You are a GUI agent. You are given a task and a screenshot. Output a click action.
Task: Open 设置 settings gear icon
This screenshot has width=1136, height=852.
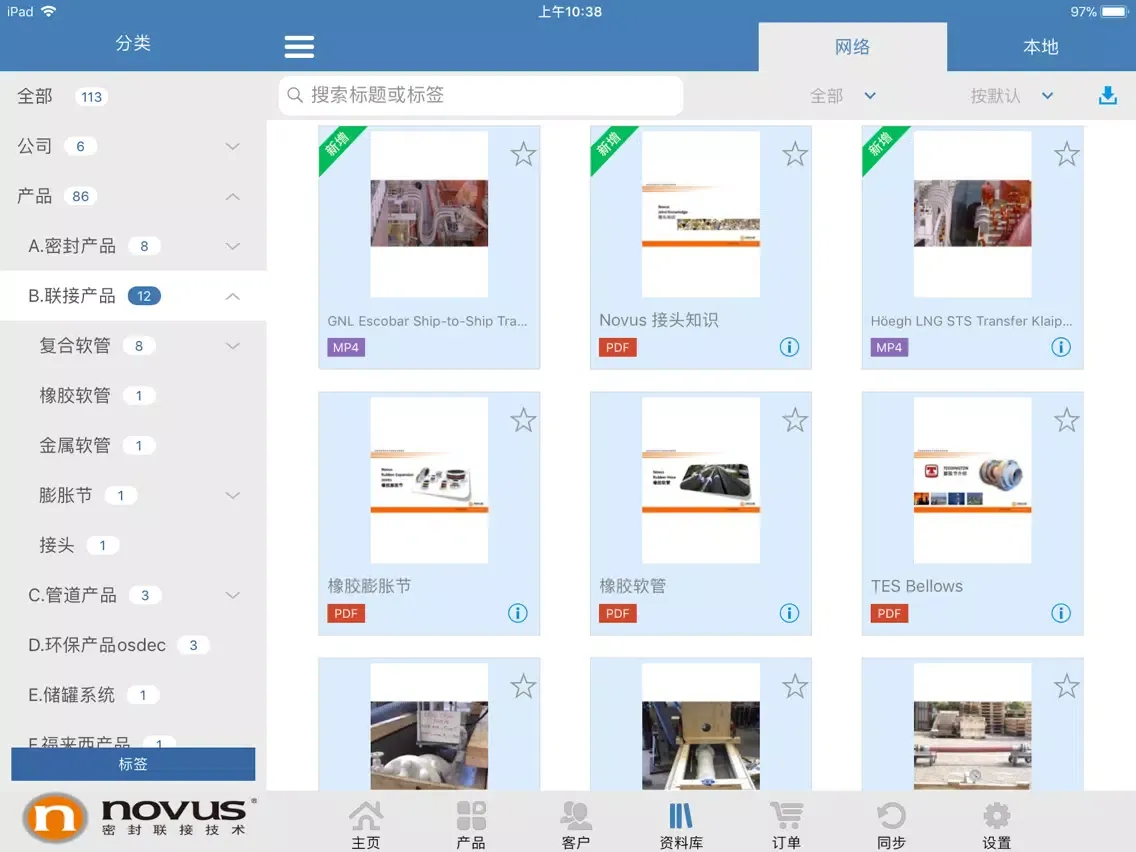click(996, 824)
